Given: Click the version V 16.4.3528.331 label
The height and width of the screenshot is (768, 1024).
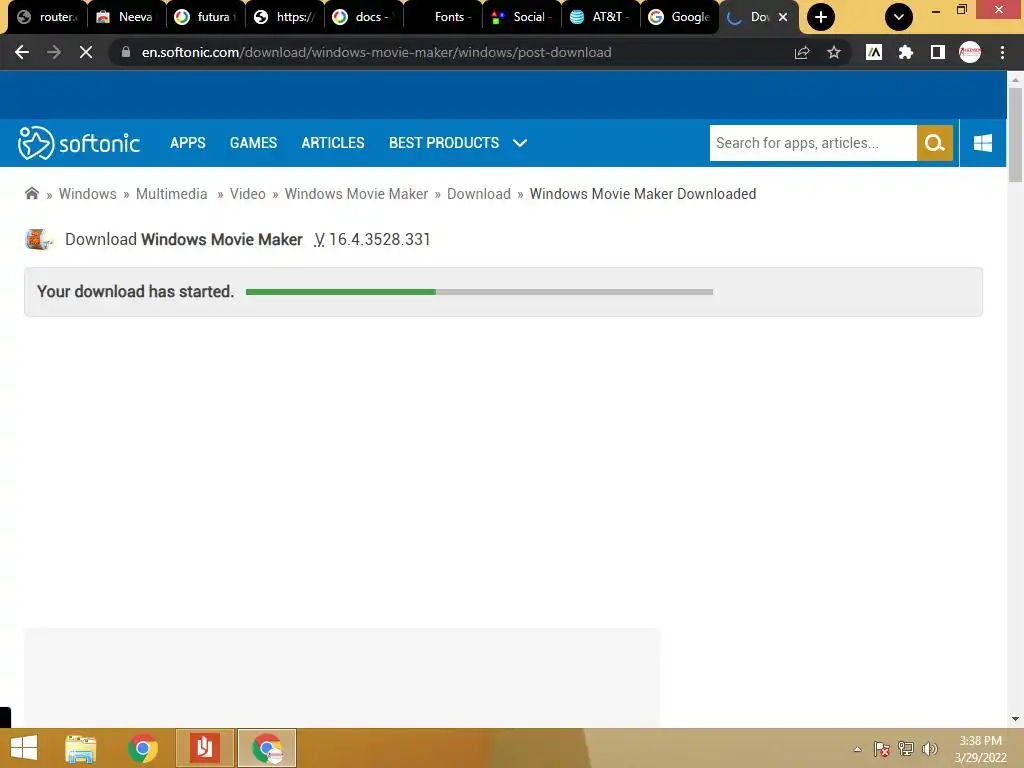Looking at the screenshot, I should click(372, 240).
